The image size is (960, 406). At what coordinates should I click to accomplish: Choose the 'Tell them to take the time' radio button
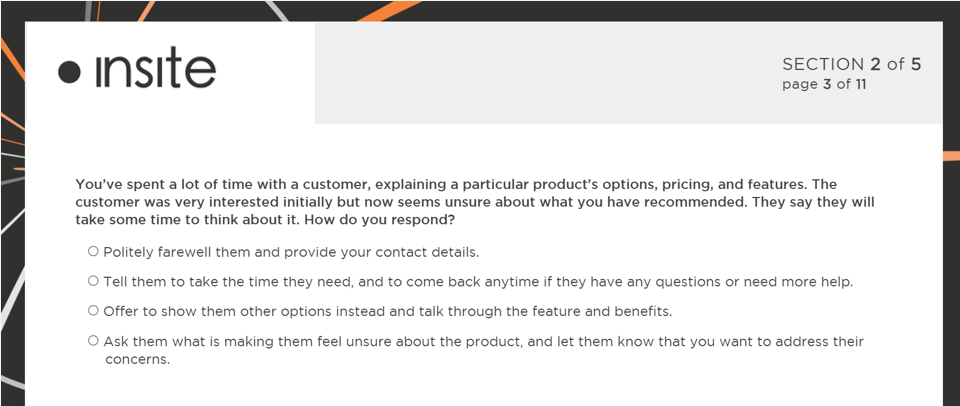pyautogui.click(x=93, y=281)
